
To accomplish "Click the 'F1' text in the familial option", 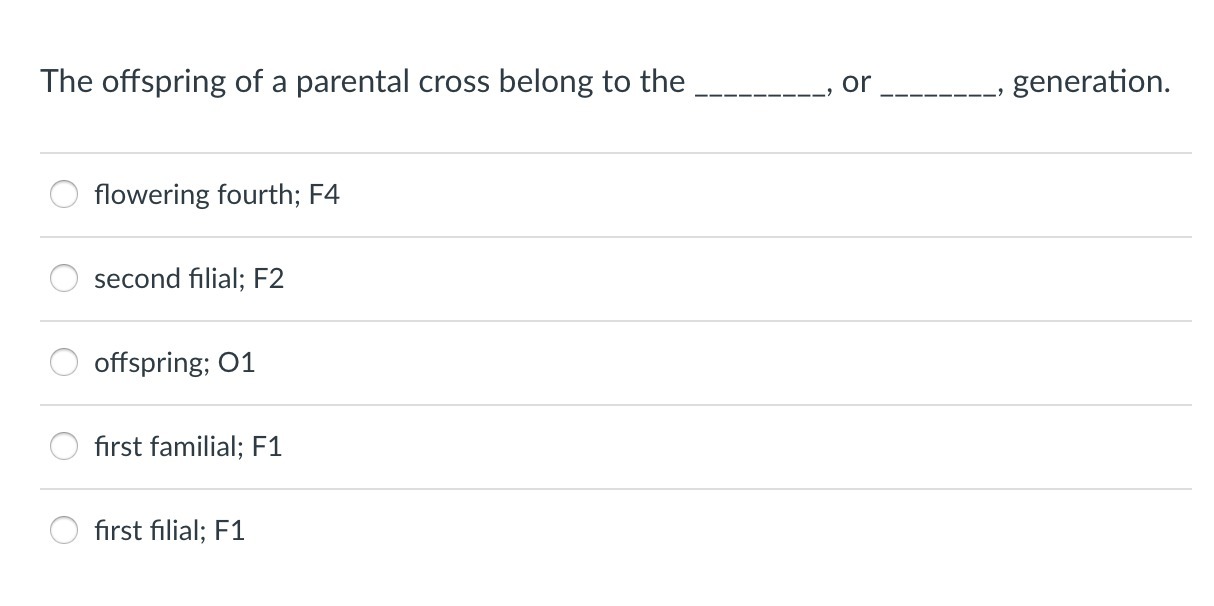I will coord(267,446).
